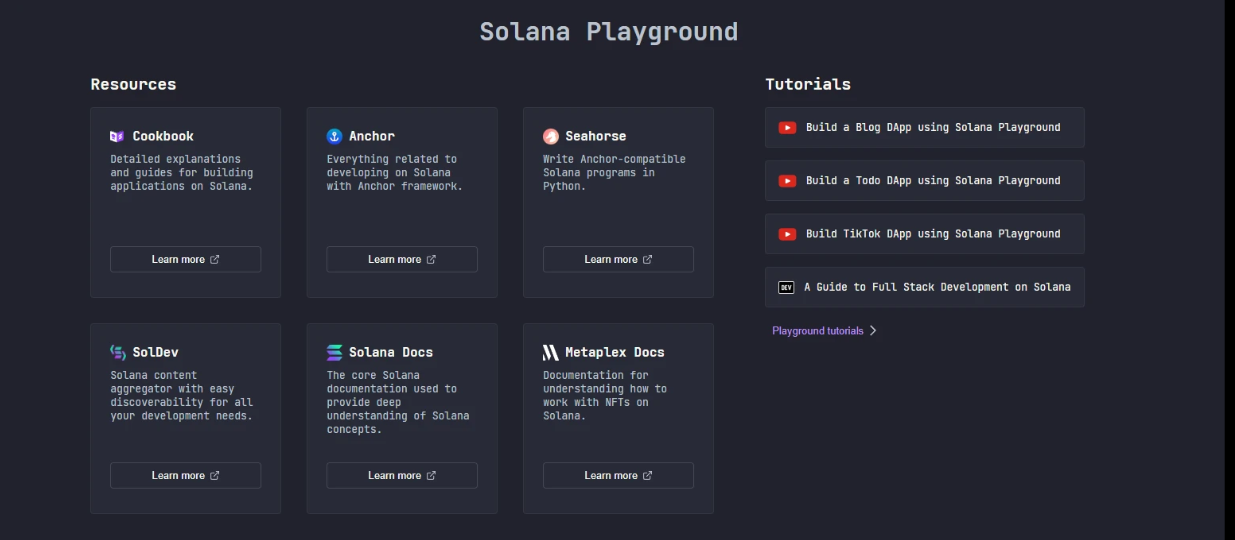Viewport: 1235px width, 540px height.
Task: Click Learn more under SolDev
Action: pos(185,475)
